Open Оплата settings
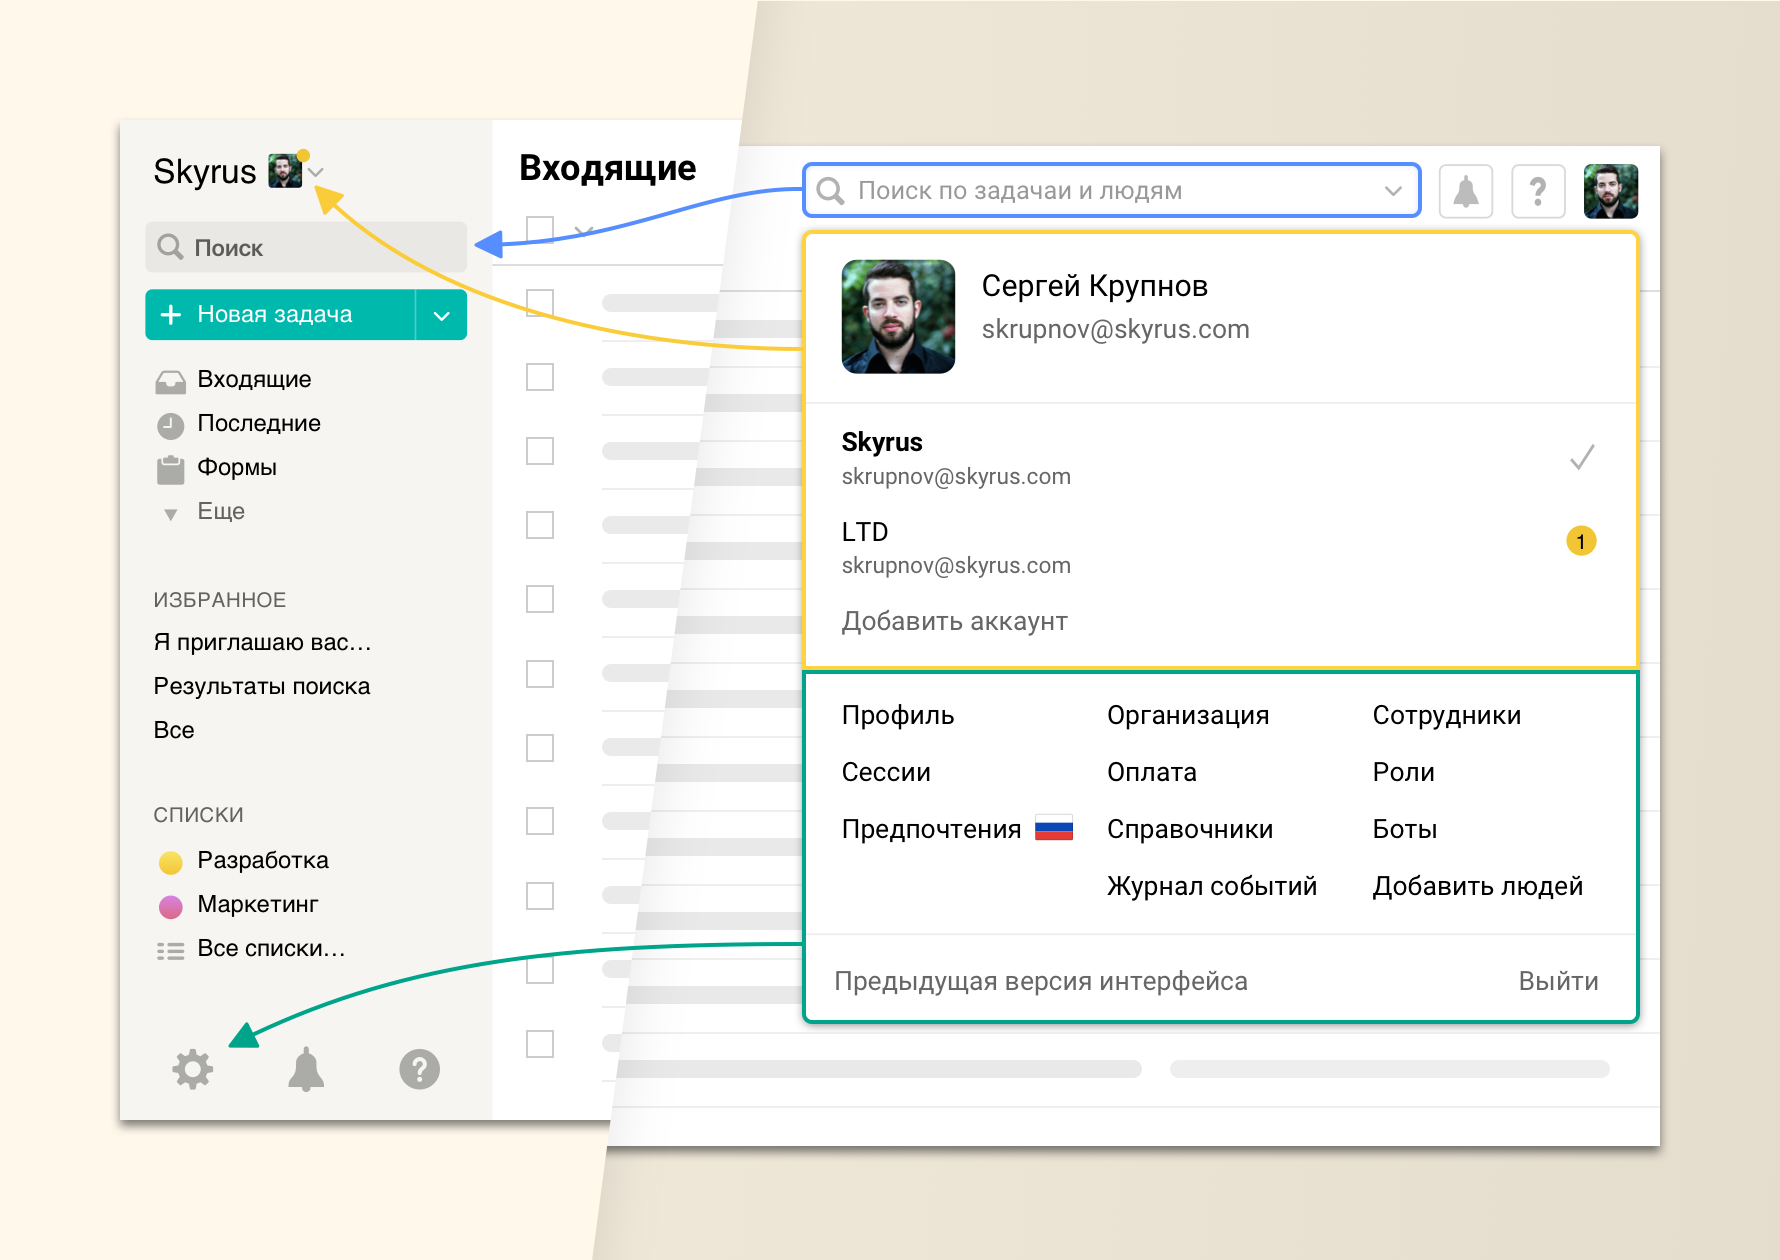Viewport: 1780px width, 1260px height. (x=1152, y=772)
